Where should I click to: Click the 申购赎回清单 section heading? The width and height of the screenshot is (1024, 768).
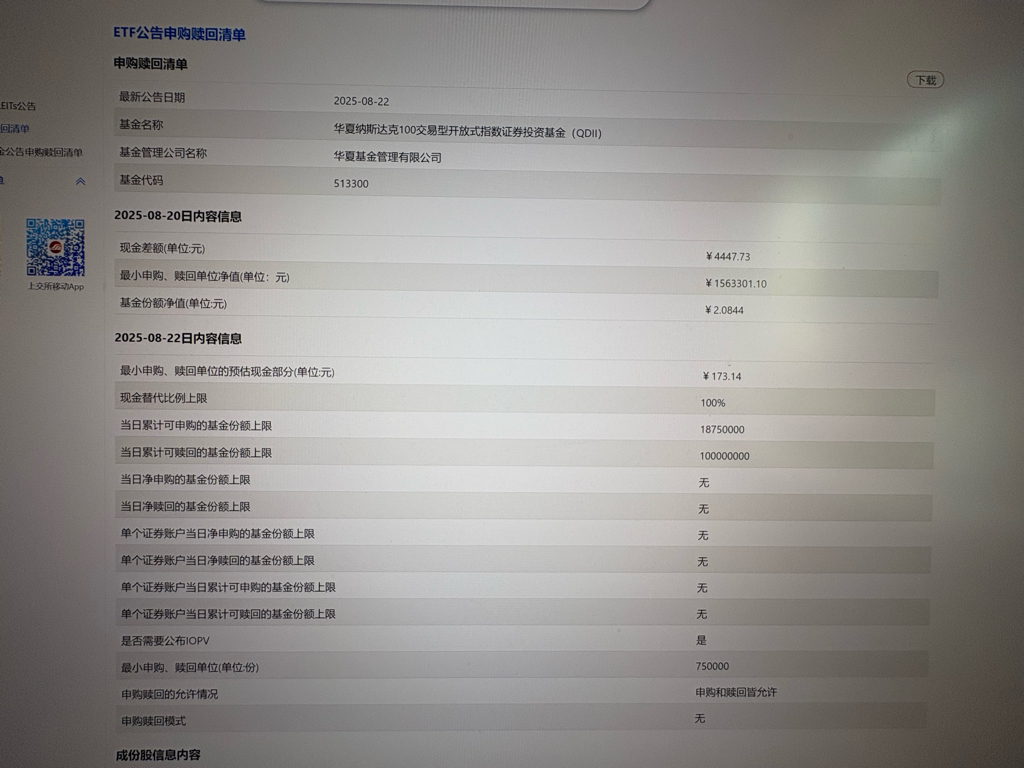[x=150, y=64]
